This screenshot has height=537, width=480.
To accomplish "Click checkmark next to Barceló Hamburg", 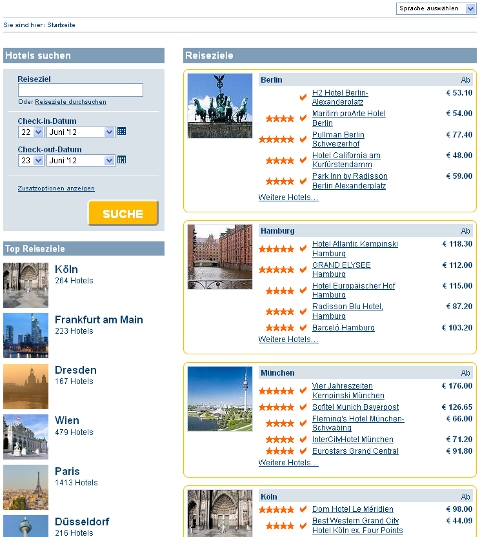I will point(303,327).
